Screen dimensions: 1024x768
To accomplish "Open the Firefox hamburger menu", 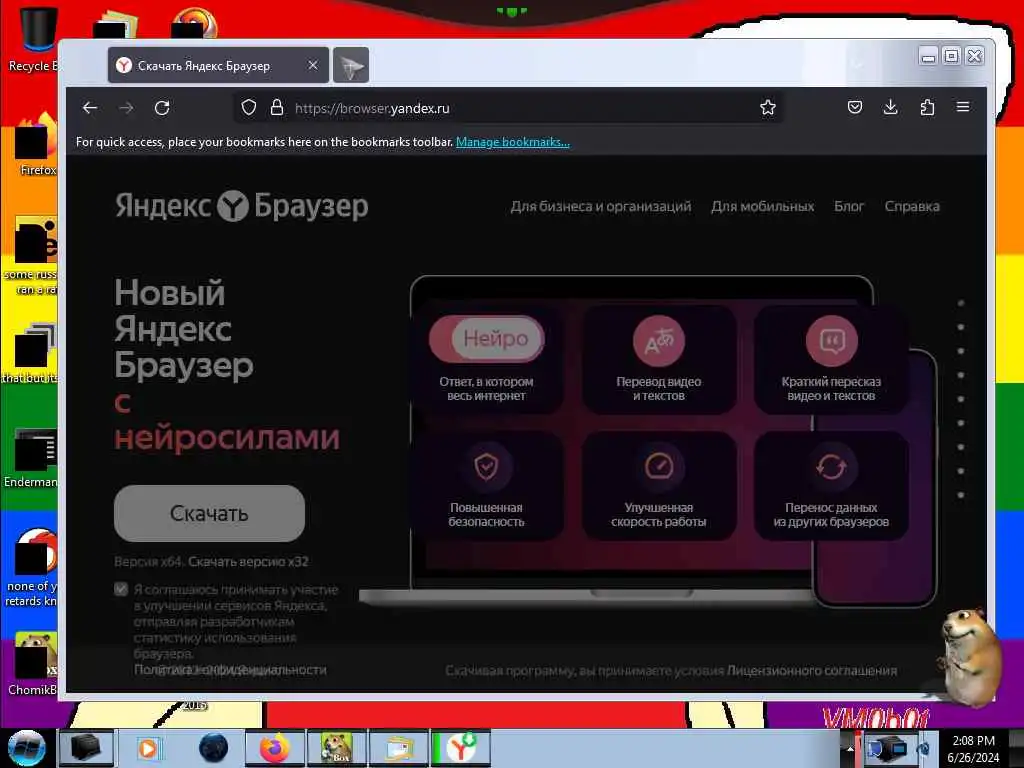I will pos(963,106).
